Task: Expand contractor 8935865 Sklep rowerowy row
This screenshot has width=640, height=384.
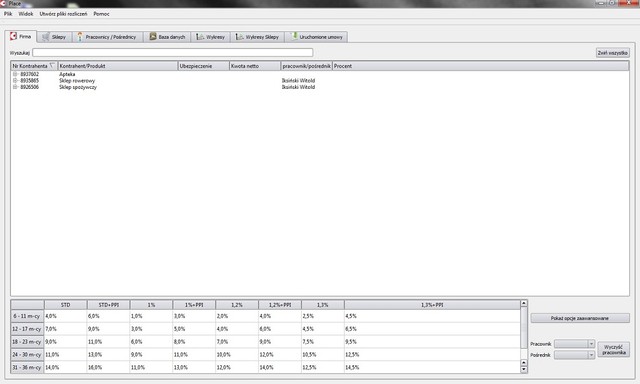Action: click(15, 80)
